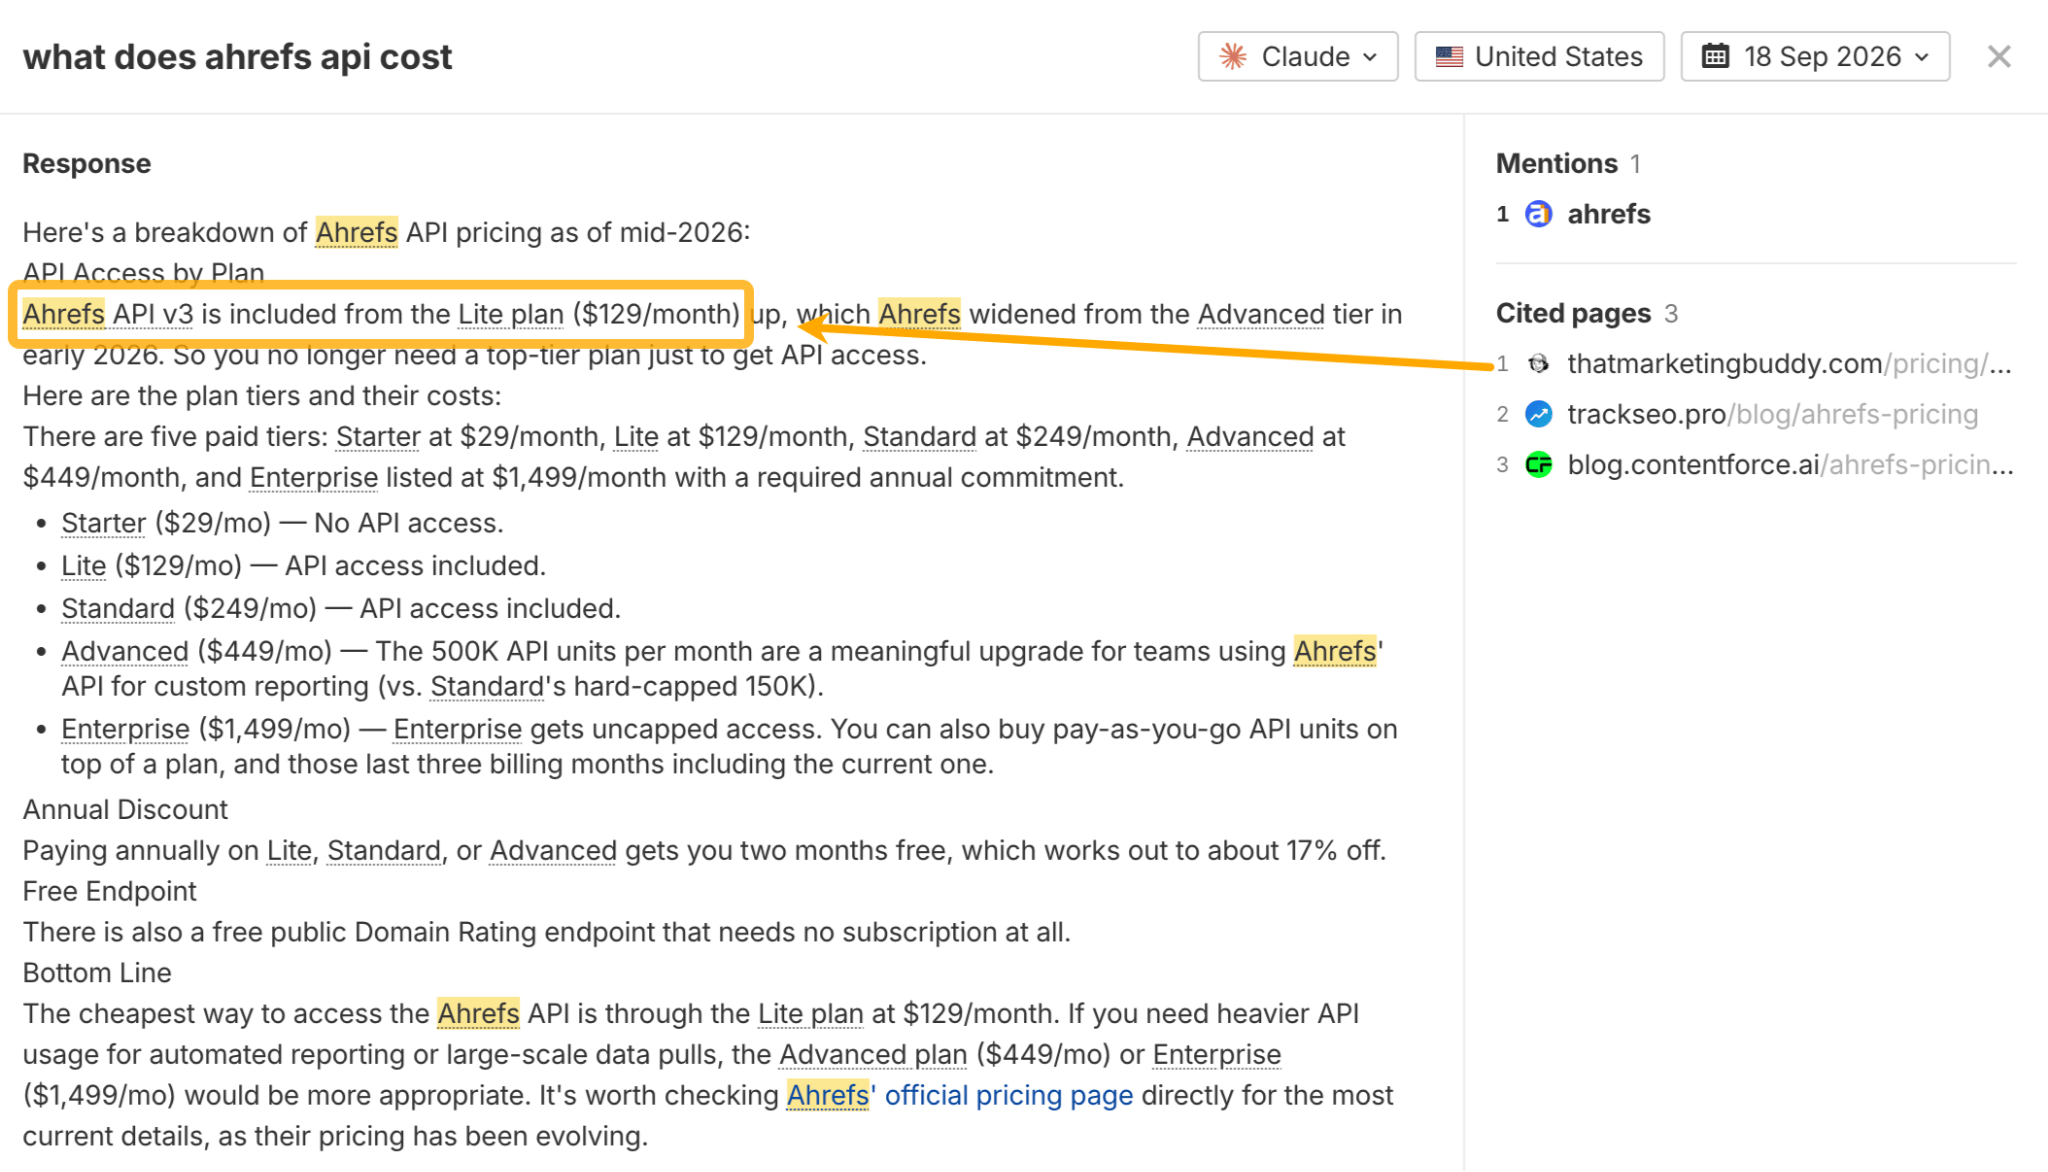The height and width of the screenshot is (1172, 2048).
Task: Click 'Enterprise' in the Enterprise ($1,499/mo) bullet
Action: 125,730
